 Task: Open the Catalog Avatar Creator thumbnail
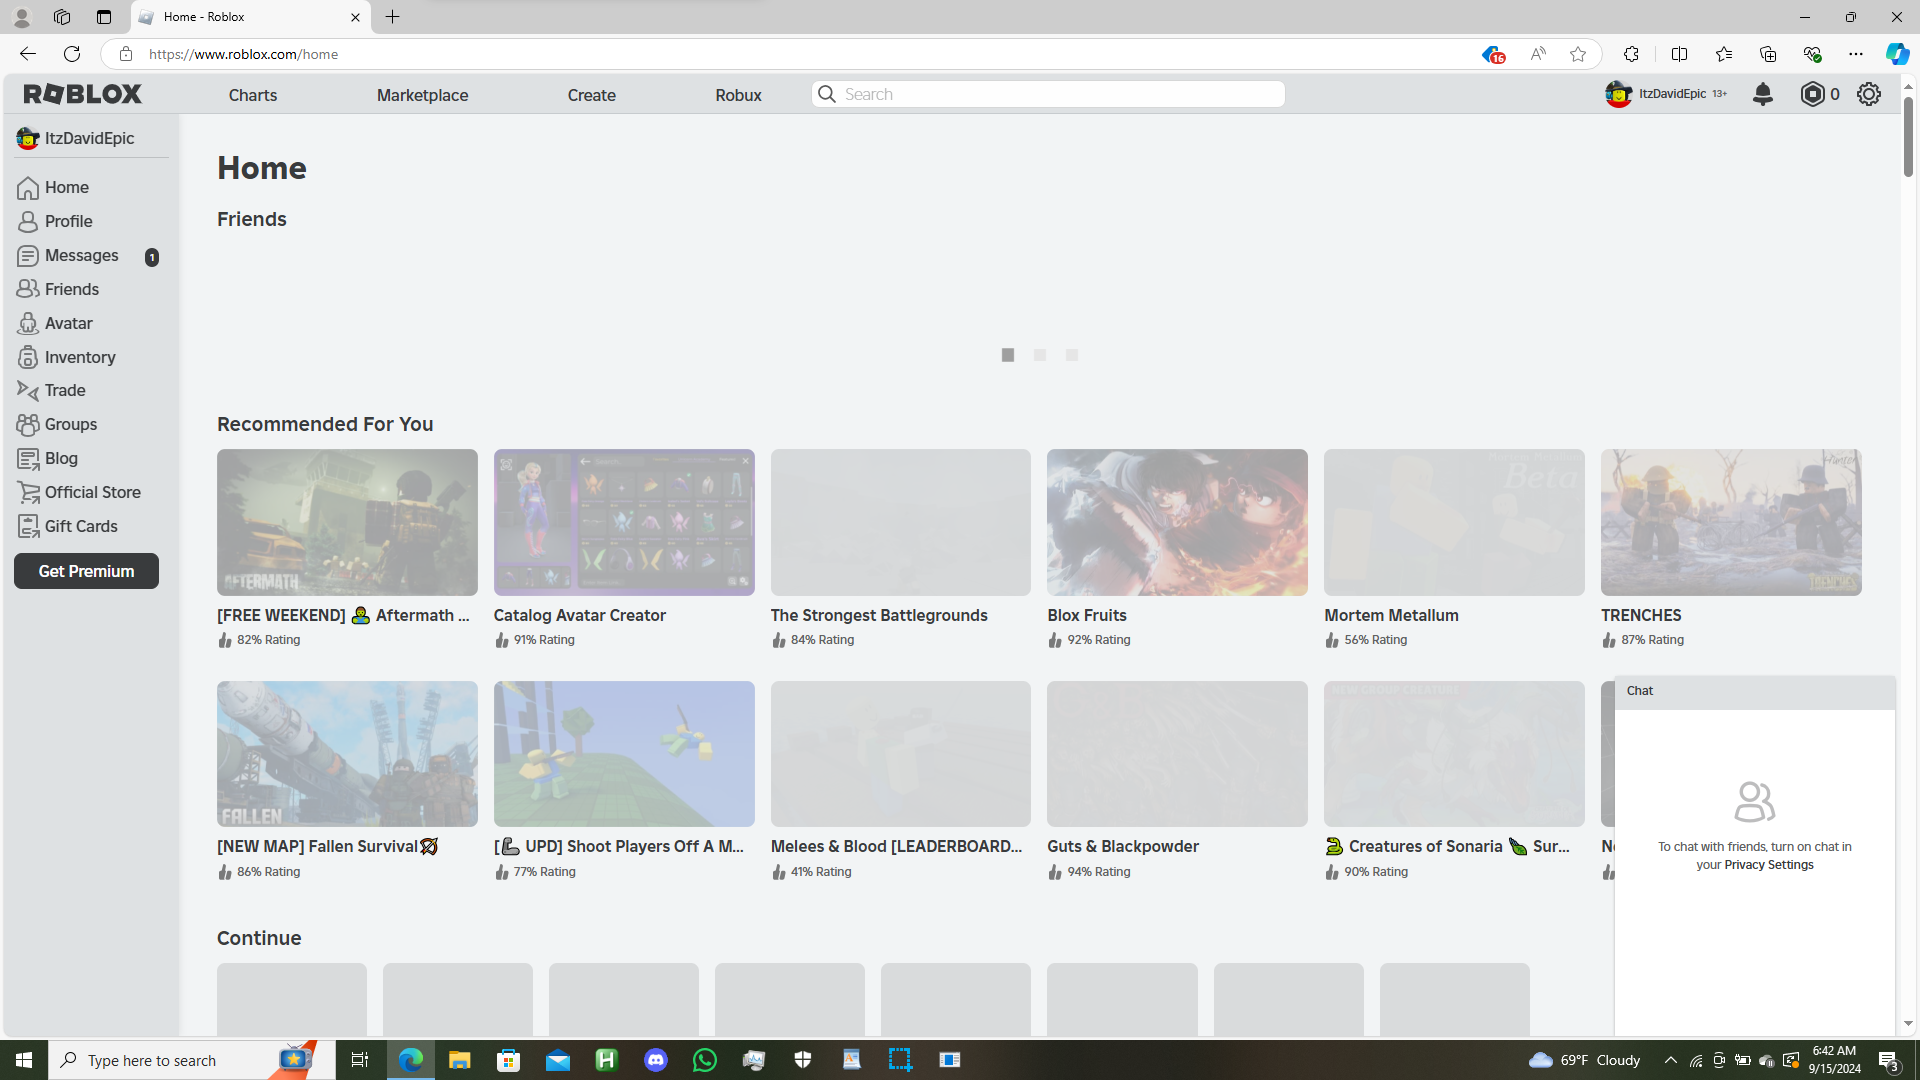[624, 522]
